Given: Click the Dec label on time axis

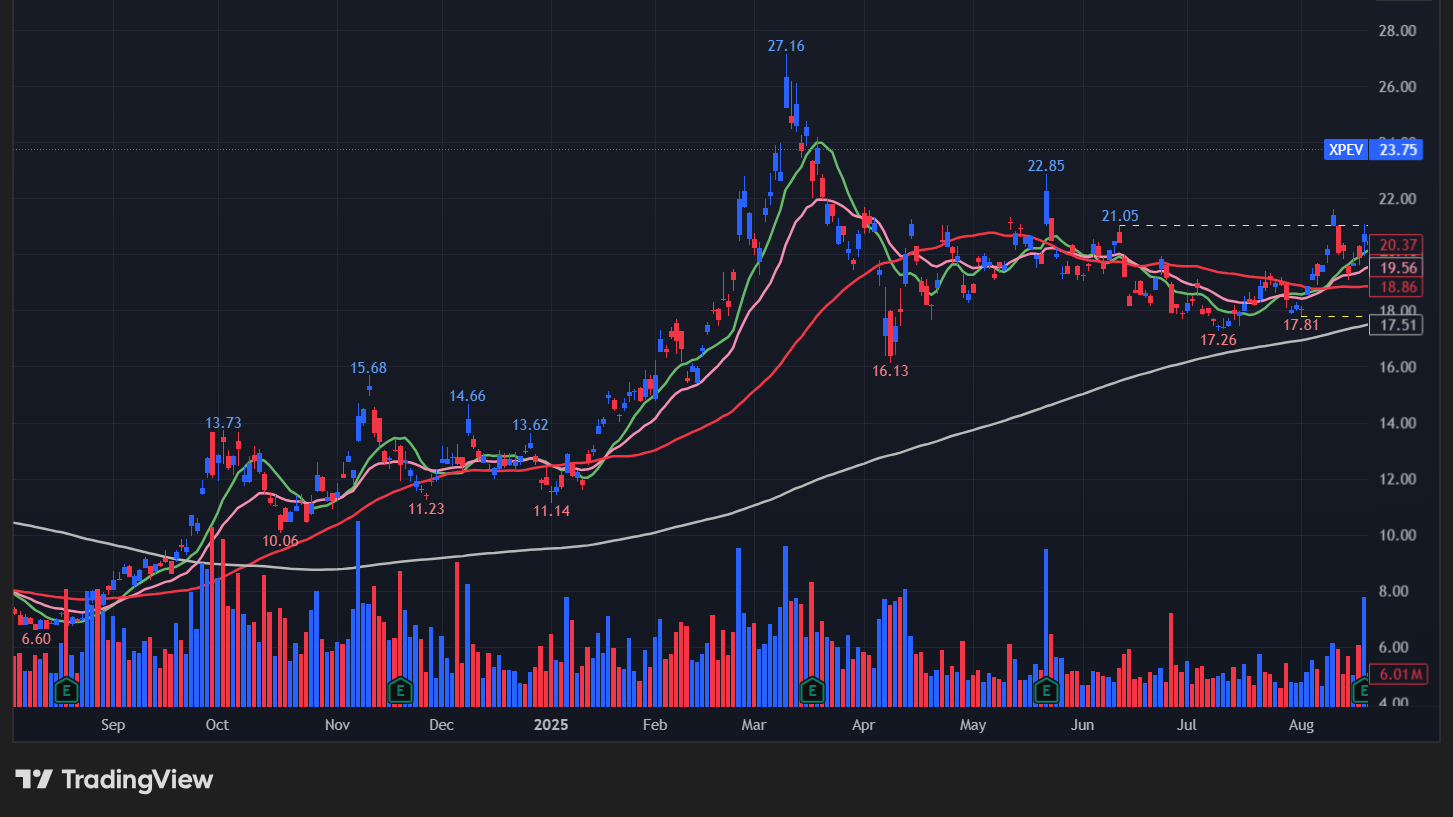Looking at the screenshot, I should (441, 725).
